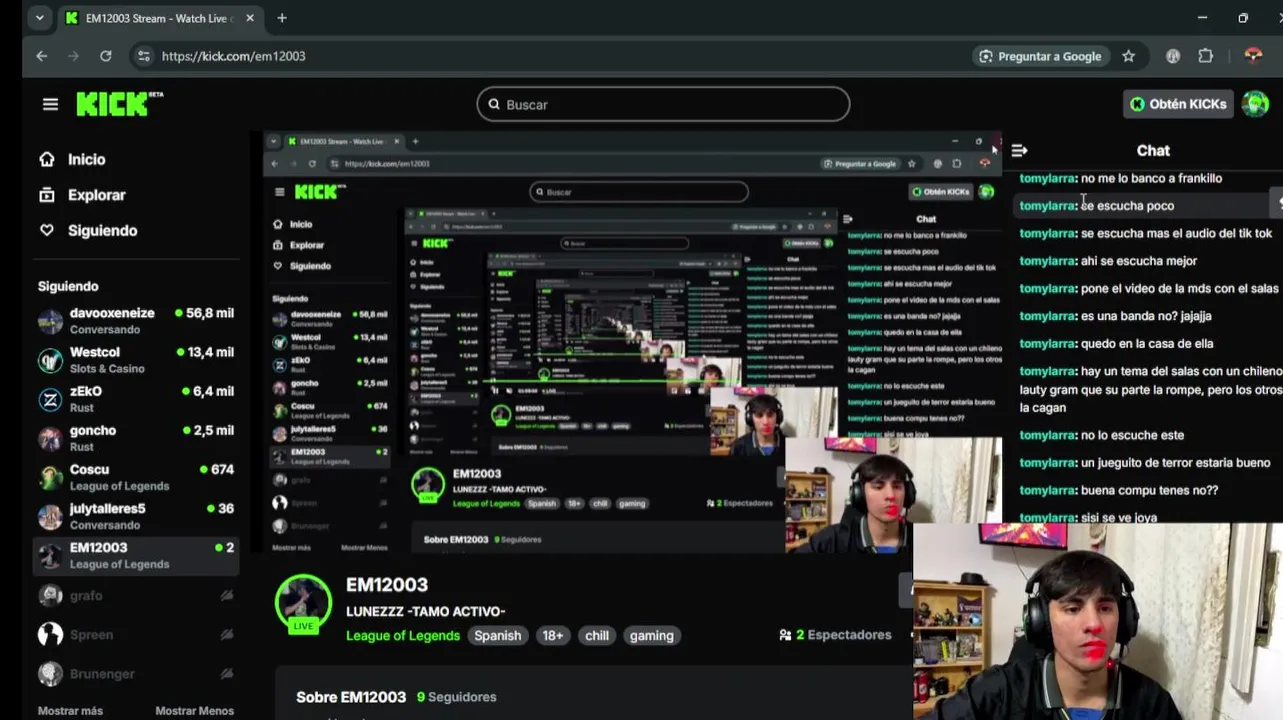Close the EM12003 Stream tab
This screenshot has width=1283, height=720.
(249, 18)
